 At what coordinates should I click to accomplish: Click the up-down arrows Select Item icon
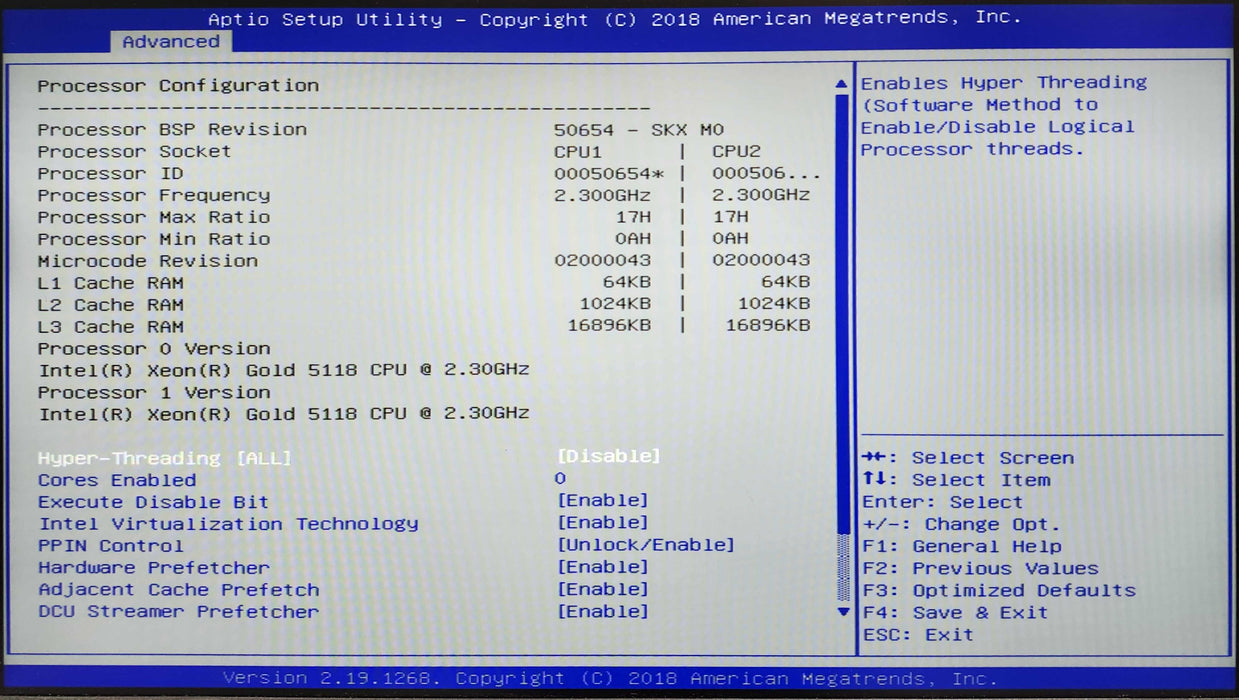tap(872, 480)
